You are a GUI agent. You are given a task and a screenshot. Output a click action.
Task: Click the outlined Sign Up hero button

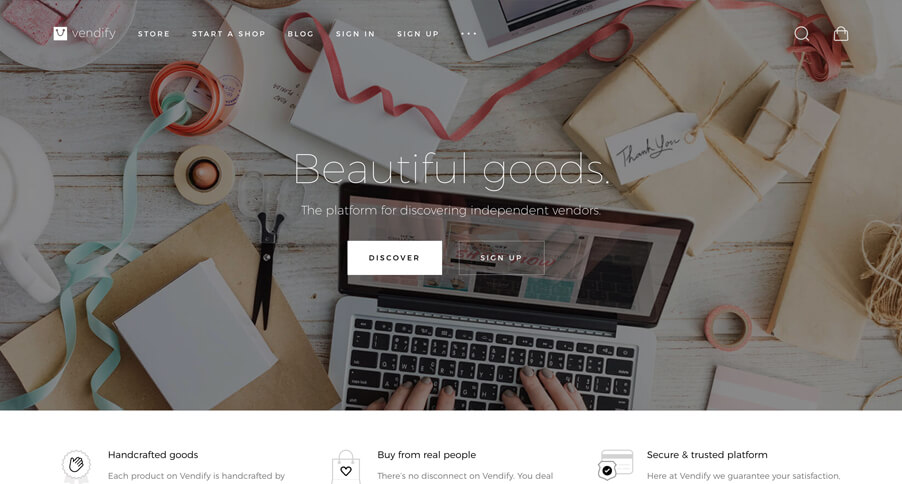click(501, 258)
